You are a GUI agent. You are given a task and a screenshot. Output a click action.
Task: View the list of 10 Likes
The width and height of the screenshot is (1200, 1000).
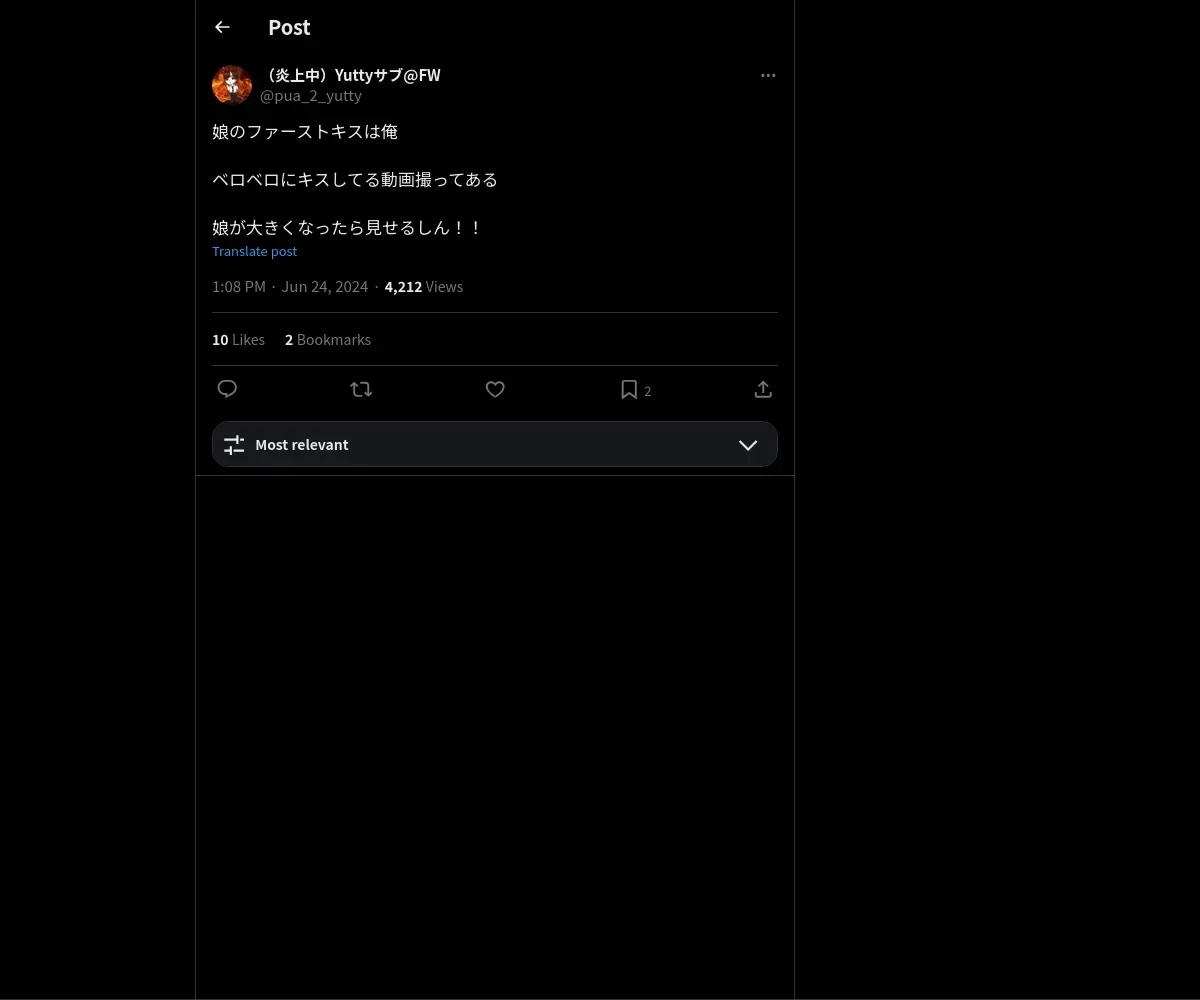tap(238, 340)
